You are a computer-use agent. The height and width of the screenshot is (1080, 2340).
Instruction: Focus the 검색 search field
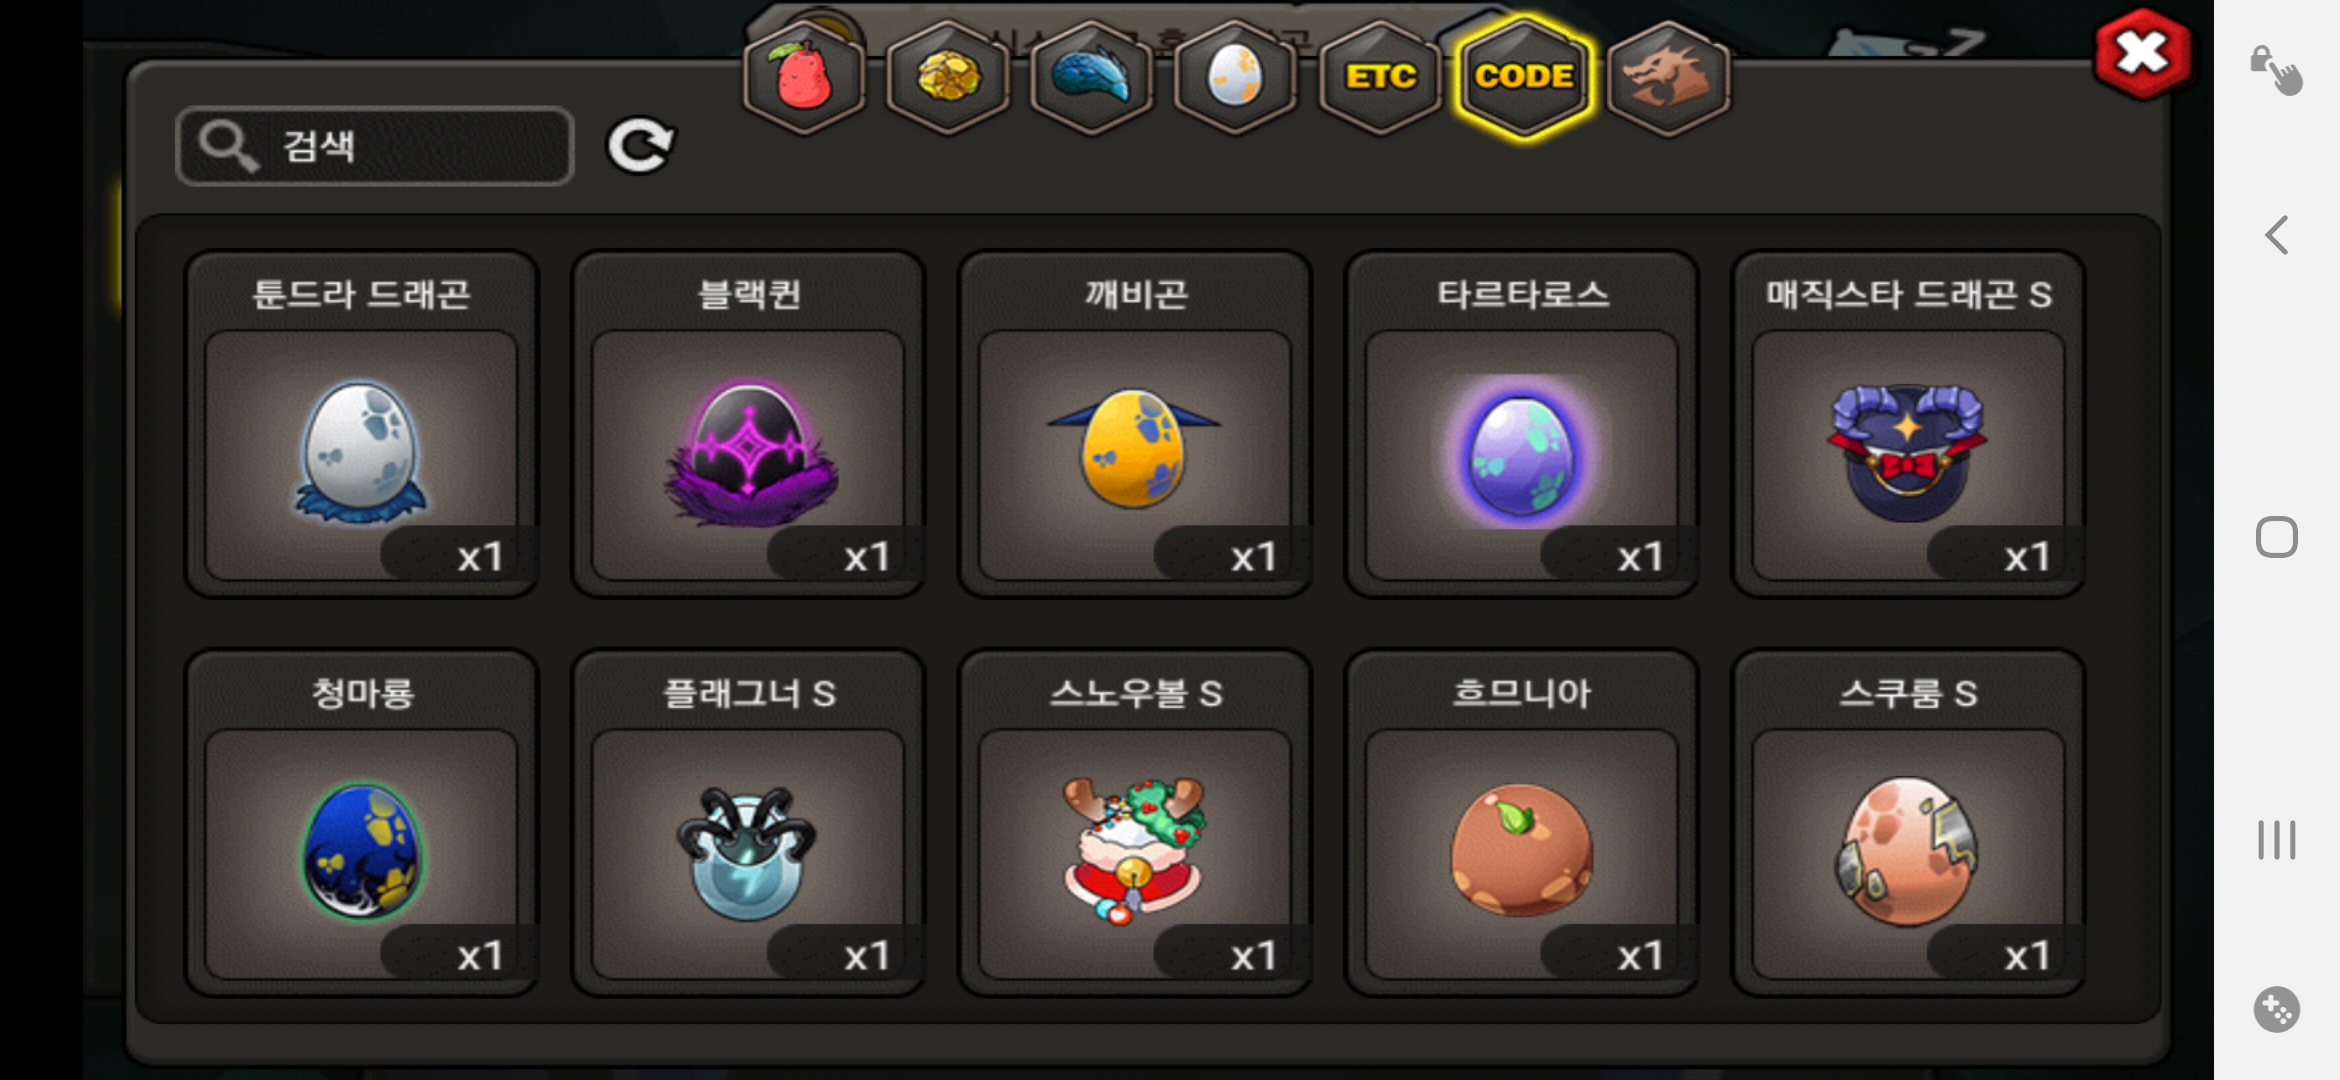point(375,146)
